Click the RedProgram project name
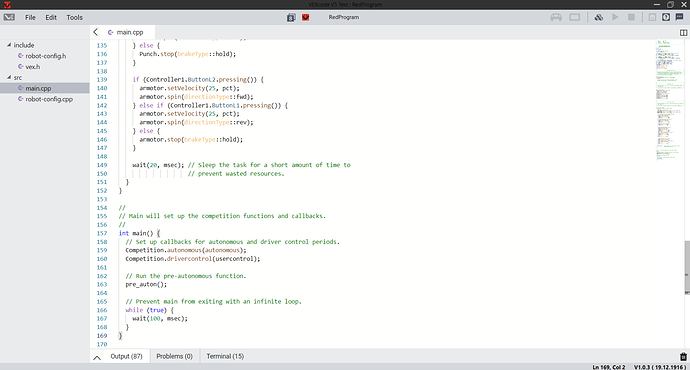 point(344,17)
